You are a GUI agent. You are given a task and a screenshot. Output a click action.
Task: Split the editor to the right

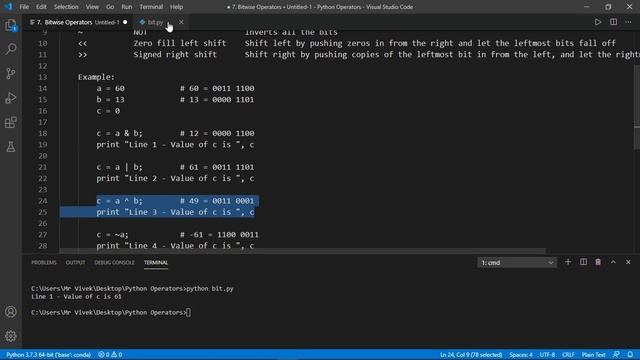613,22
